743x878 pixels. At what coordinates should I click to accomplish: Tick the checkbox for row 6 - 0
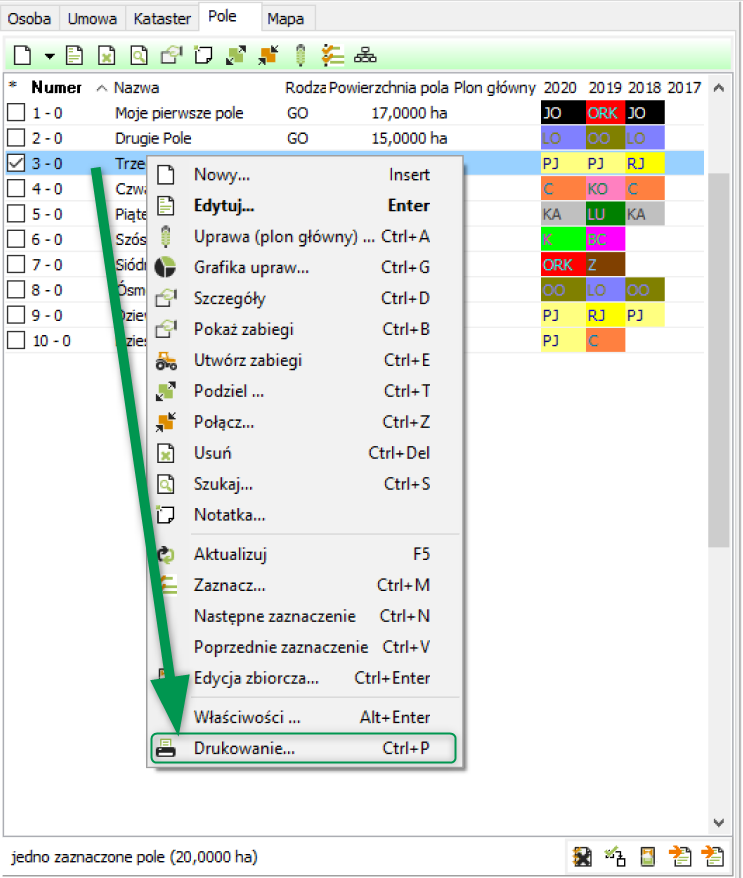pyautogui.click(x=16, y=239)
